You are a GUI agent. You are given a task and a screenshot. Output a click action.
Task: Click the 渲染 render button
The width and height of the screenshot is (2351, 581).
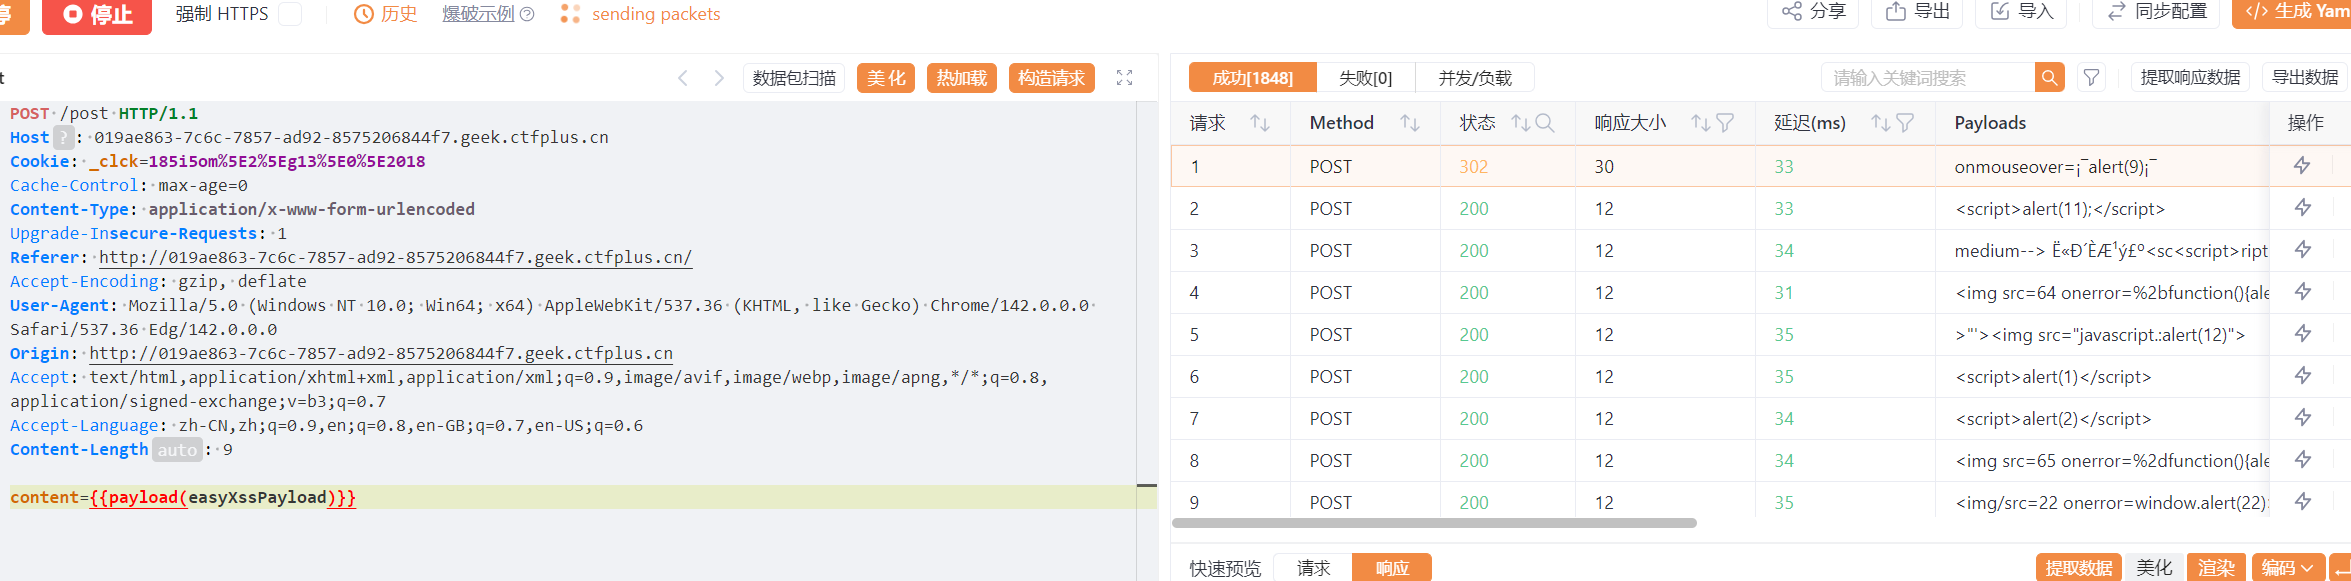point(2216,567)
